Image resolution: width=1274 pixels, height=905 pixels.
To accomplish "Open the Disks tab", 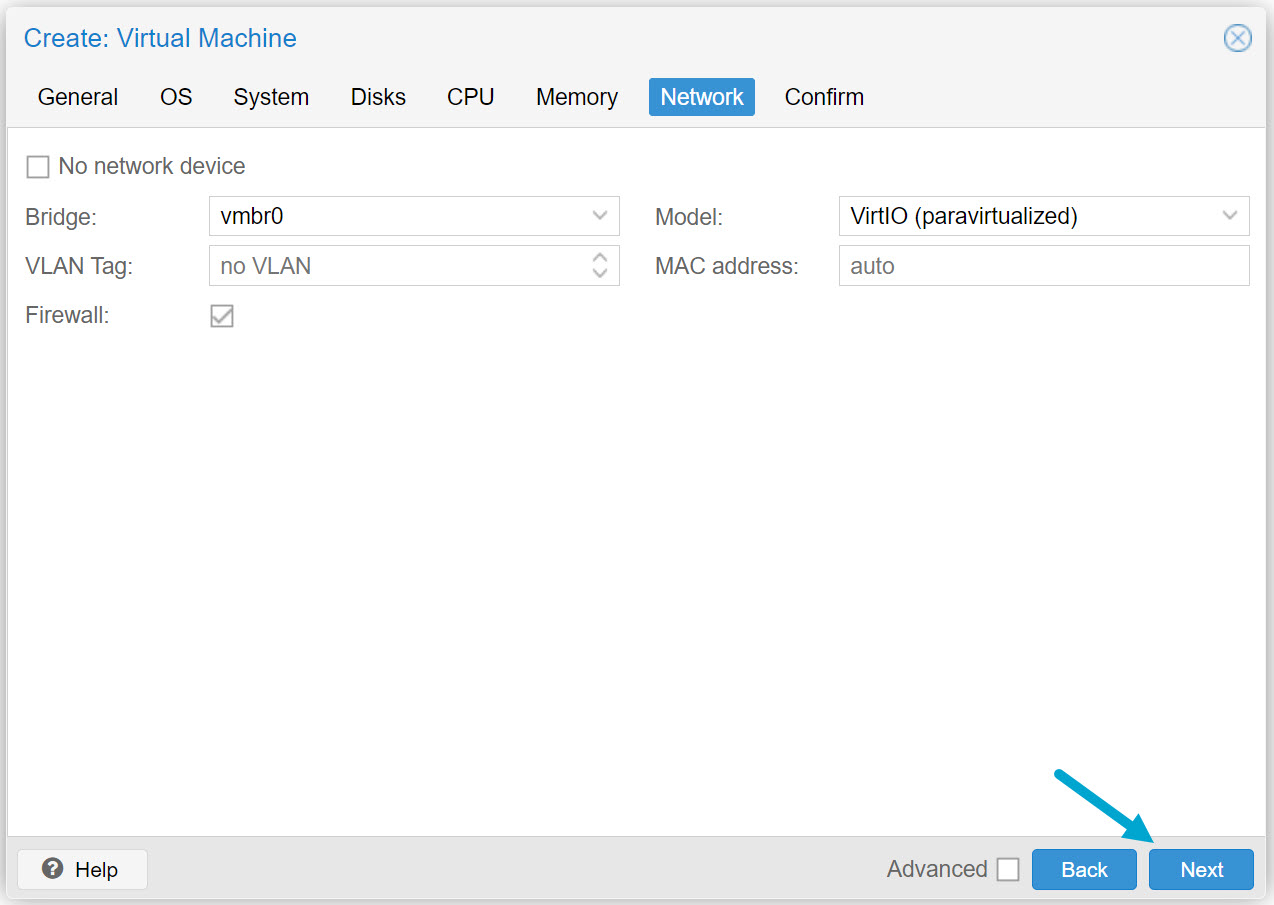I will coord(377,96).
